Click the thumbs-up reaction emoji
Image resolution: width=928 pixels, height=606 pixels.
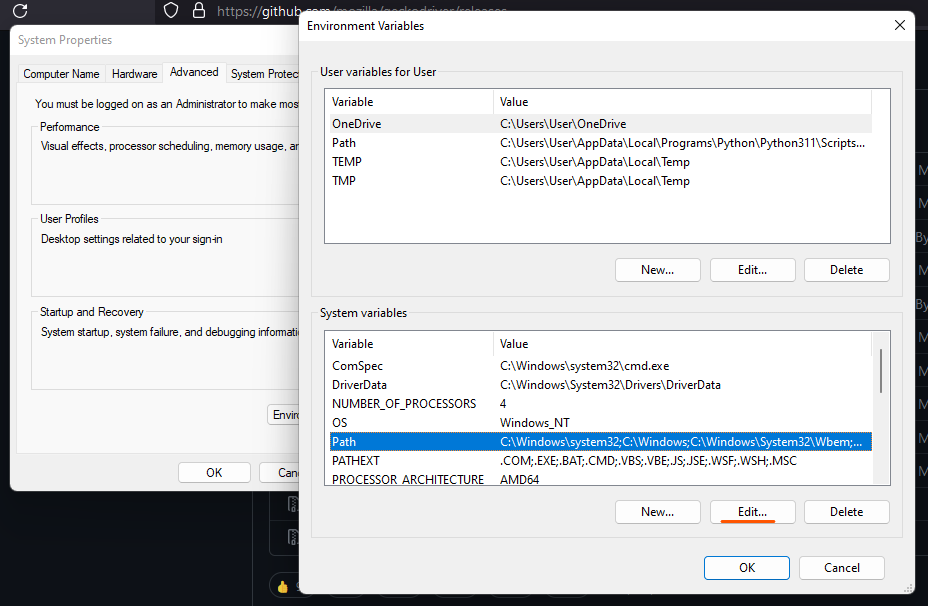283,586
